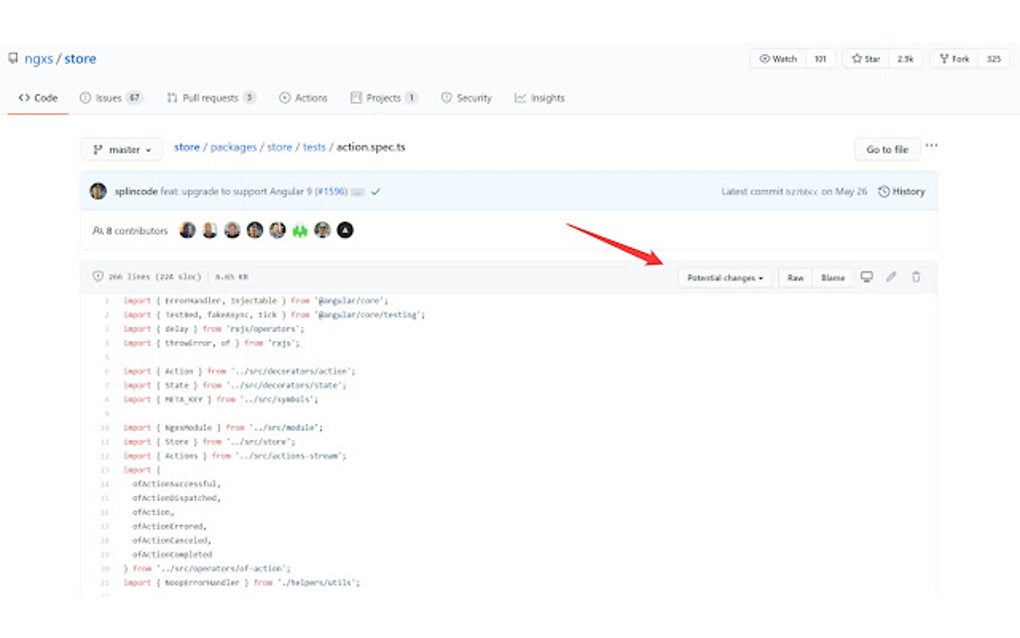Open the display device icon next to Raw
1020x638 pixels.
(x=866, y=277)
